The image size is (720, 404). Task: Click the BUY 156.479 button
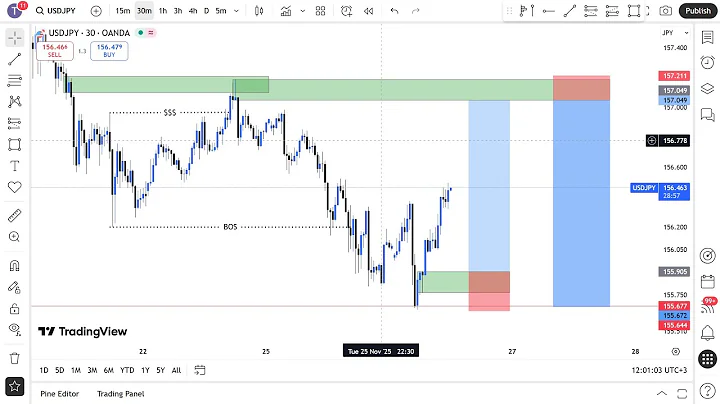pyautogui.click(x=109, y=50)
